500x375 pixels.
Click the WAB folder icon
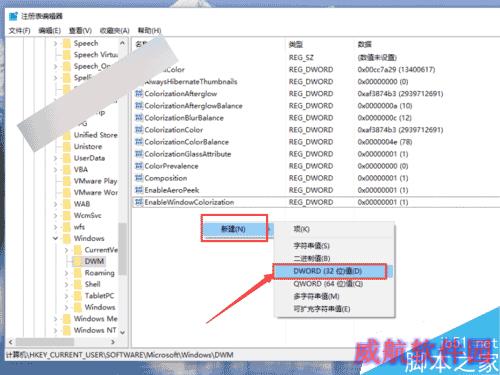(x=67, y=204)
